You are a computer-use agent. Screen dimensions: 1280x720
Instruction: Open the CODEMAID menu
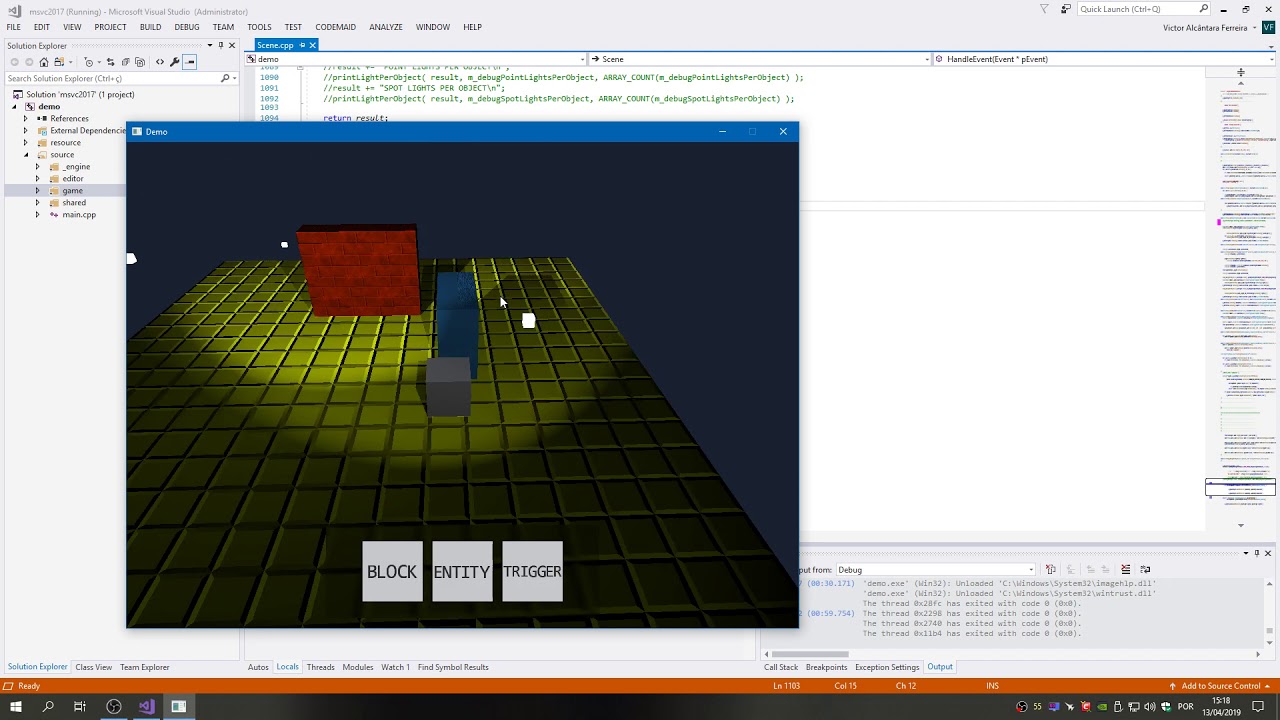(335, 27)
